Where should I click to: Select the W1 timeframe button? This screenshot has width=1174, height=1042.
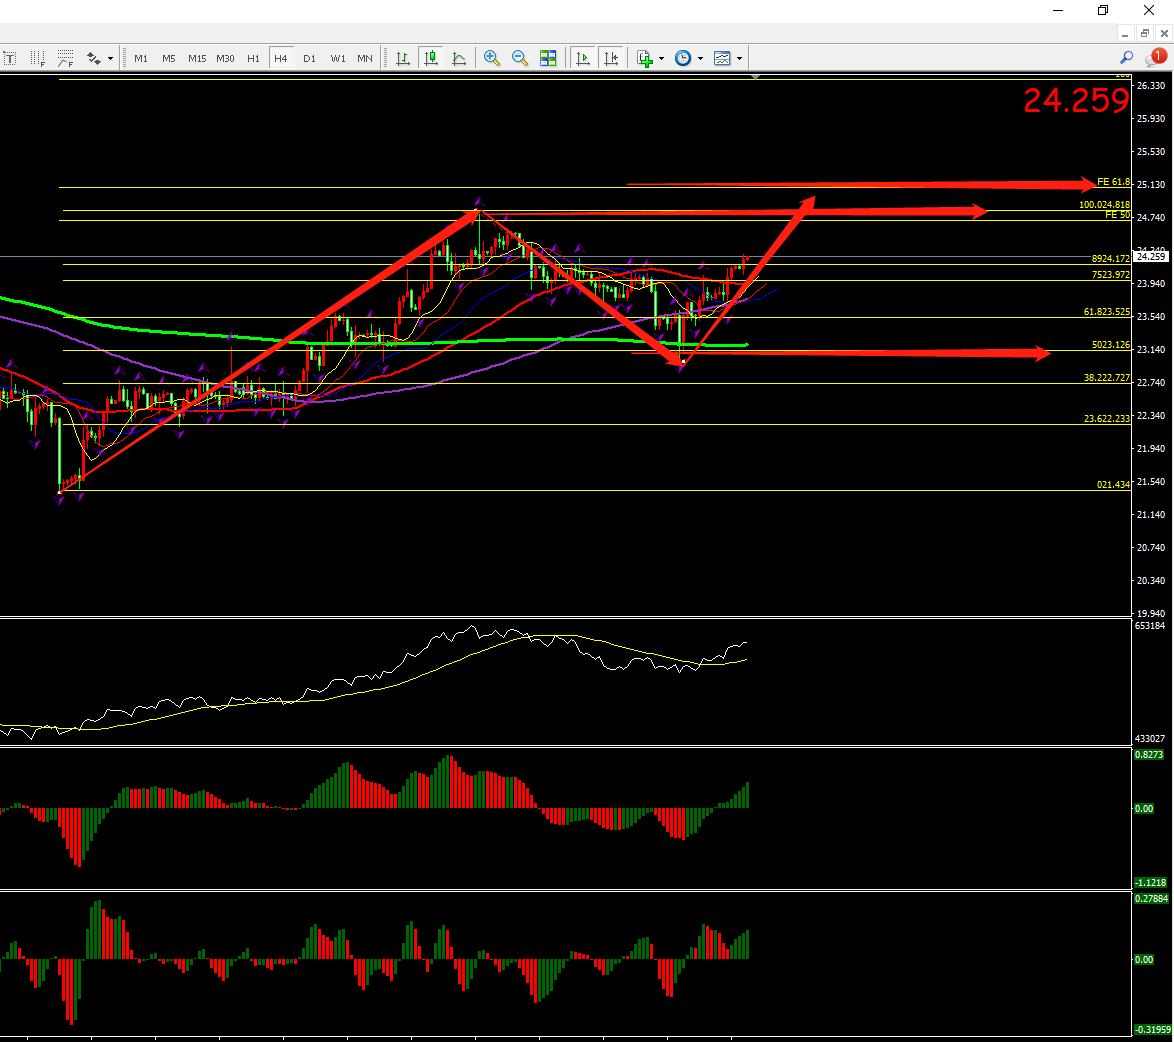338,58
